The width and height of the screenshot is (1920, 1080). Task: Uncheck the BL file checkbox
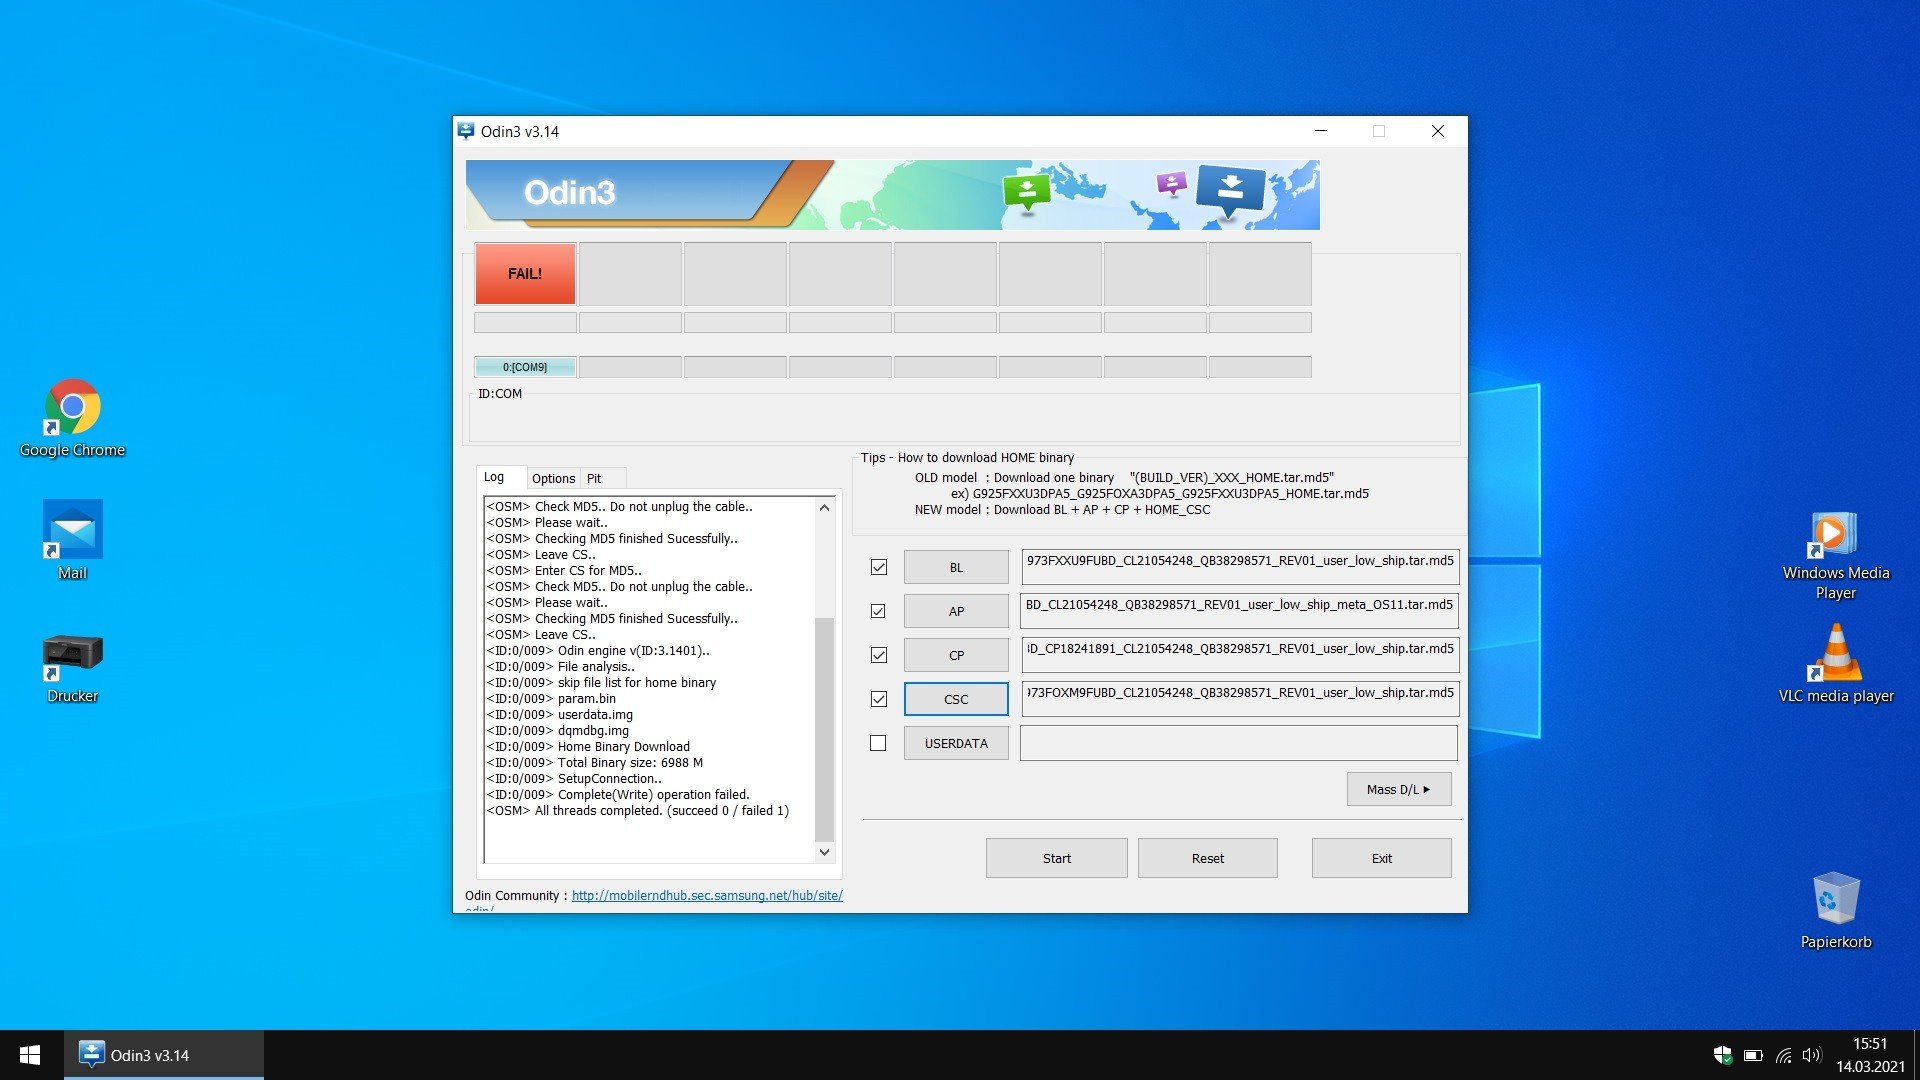coord(878,567)
